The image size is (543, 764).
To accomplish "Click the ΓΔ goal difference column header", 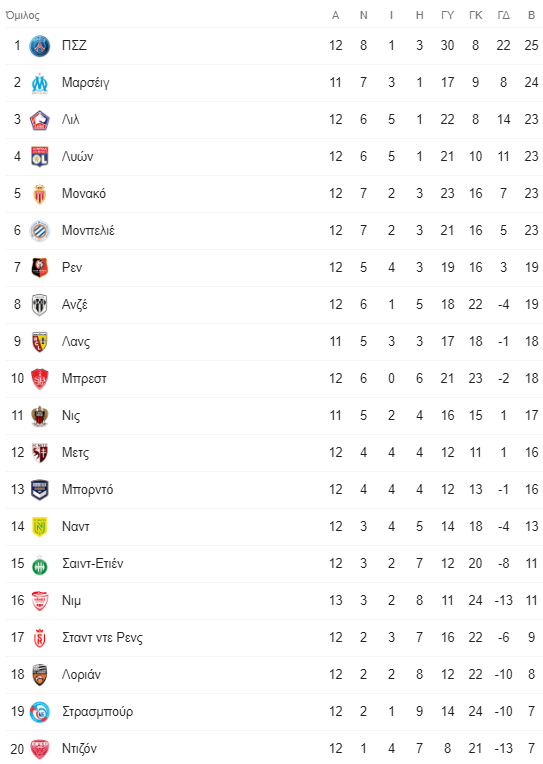I will point(504,16).
